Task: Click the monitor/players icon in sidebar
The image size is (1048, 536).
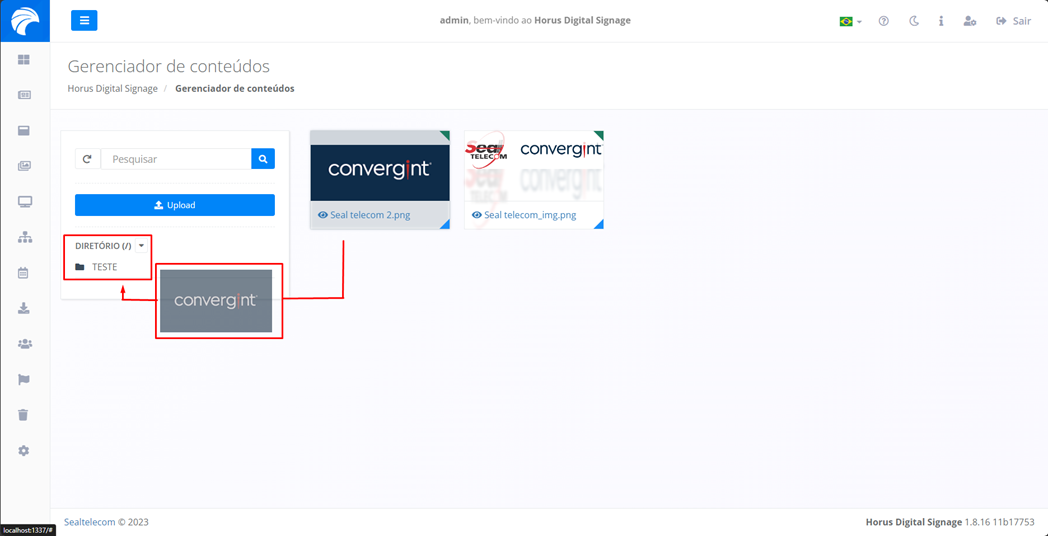Action: [x=24, y=202]
